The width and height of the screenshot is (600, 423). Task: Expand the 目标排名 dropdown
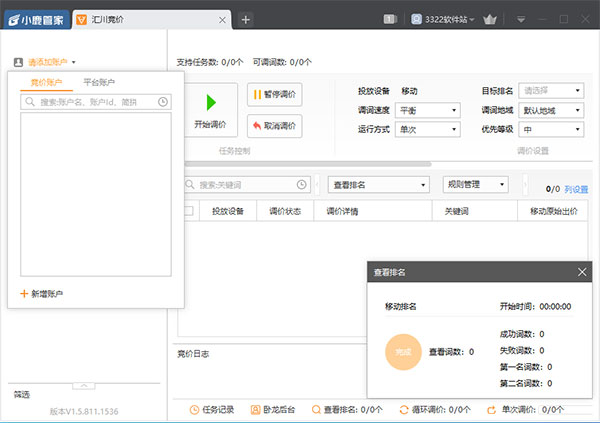550,90
